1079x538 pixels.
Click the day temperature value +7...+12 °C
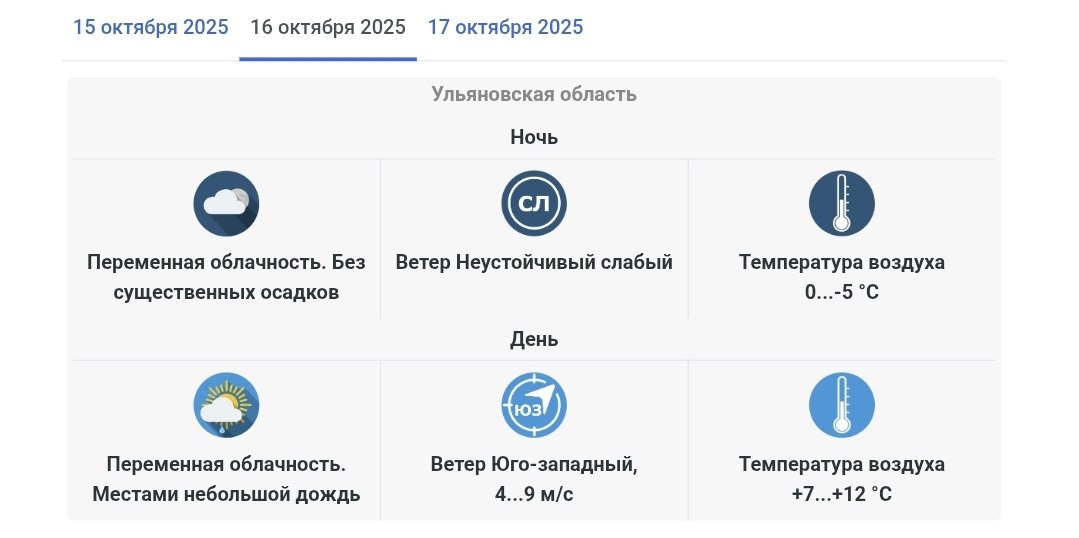tap(842, 495)
